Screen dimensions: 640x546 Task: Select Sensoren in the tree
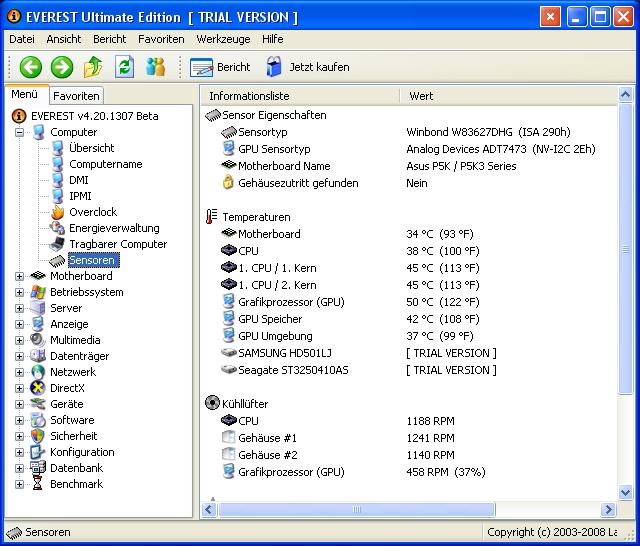[x=92, y=260]
